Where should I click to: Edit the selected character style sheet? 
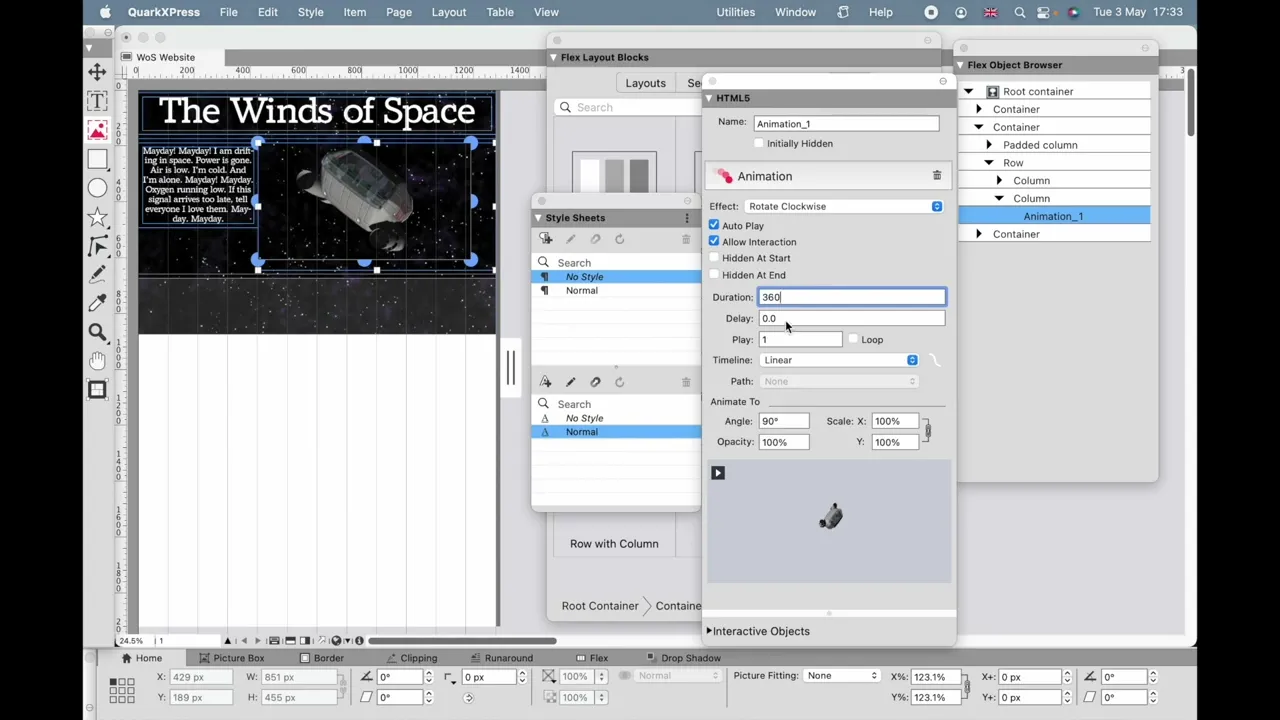tap(570, 382)
